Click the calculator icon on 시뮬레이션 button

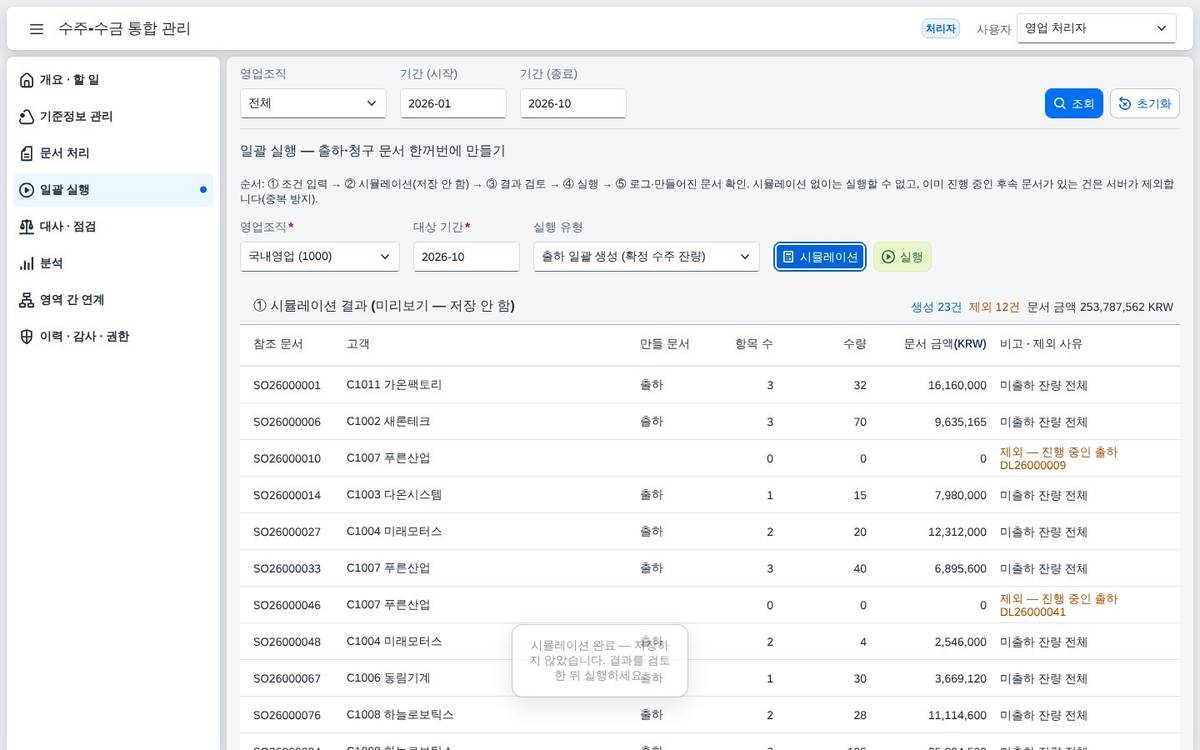tap(788, 257)
